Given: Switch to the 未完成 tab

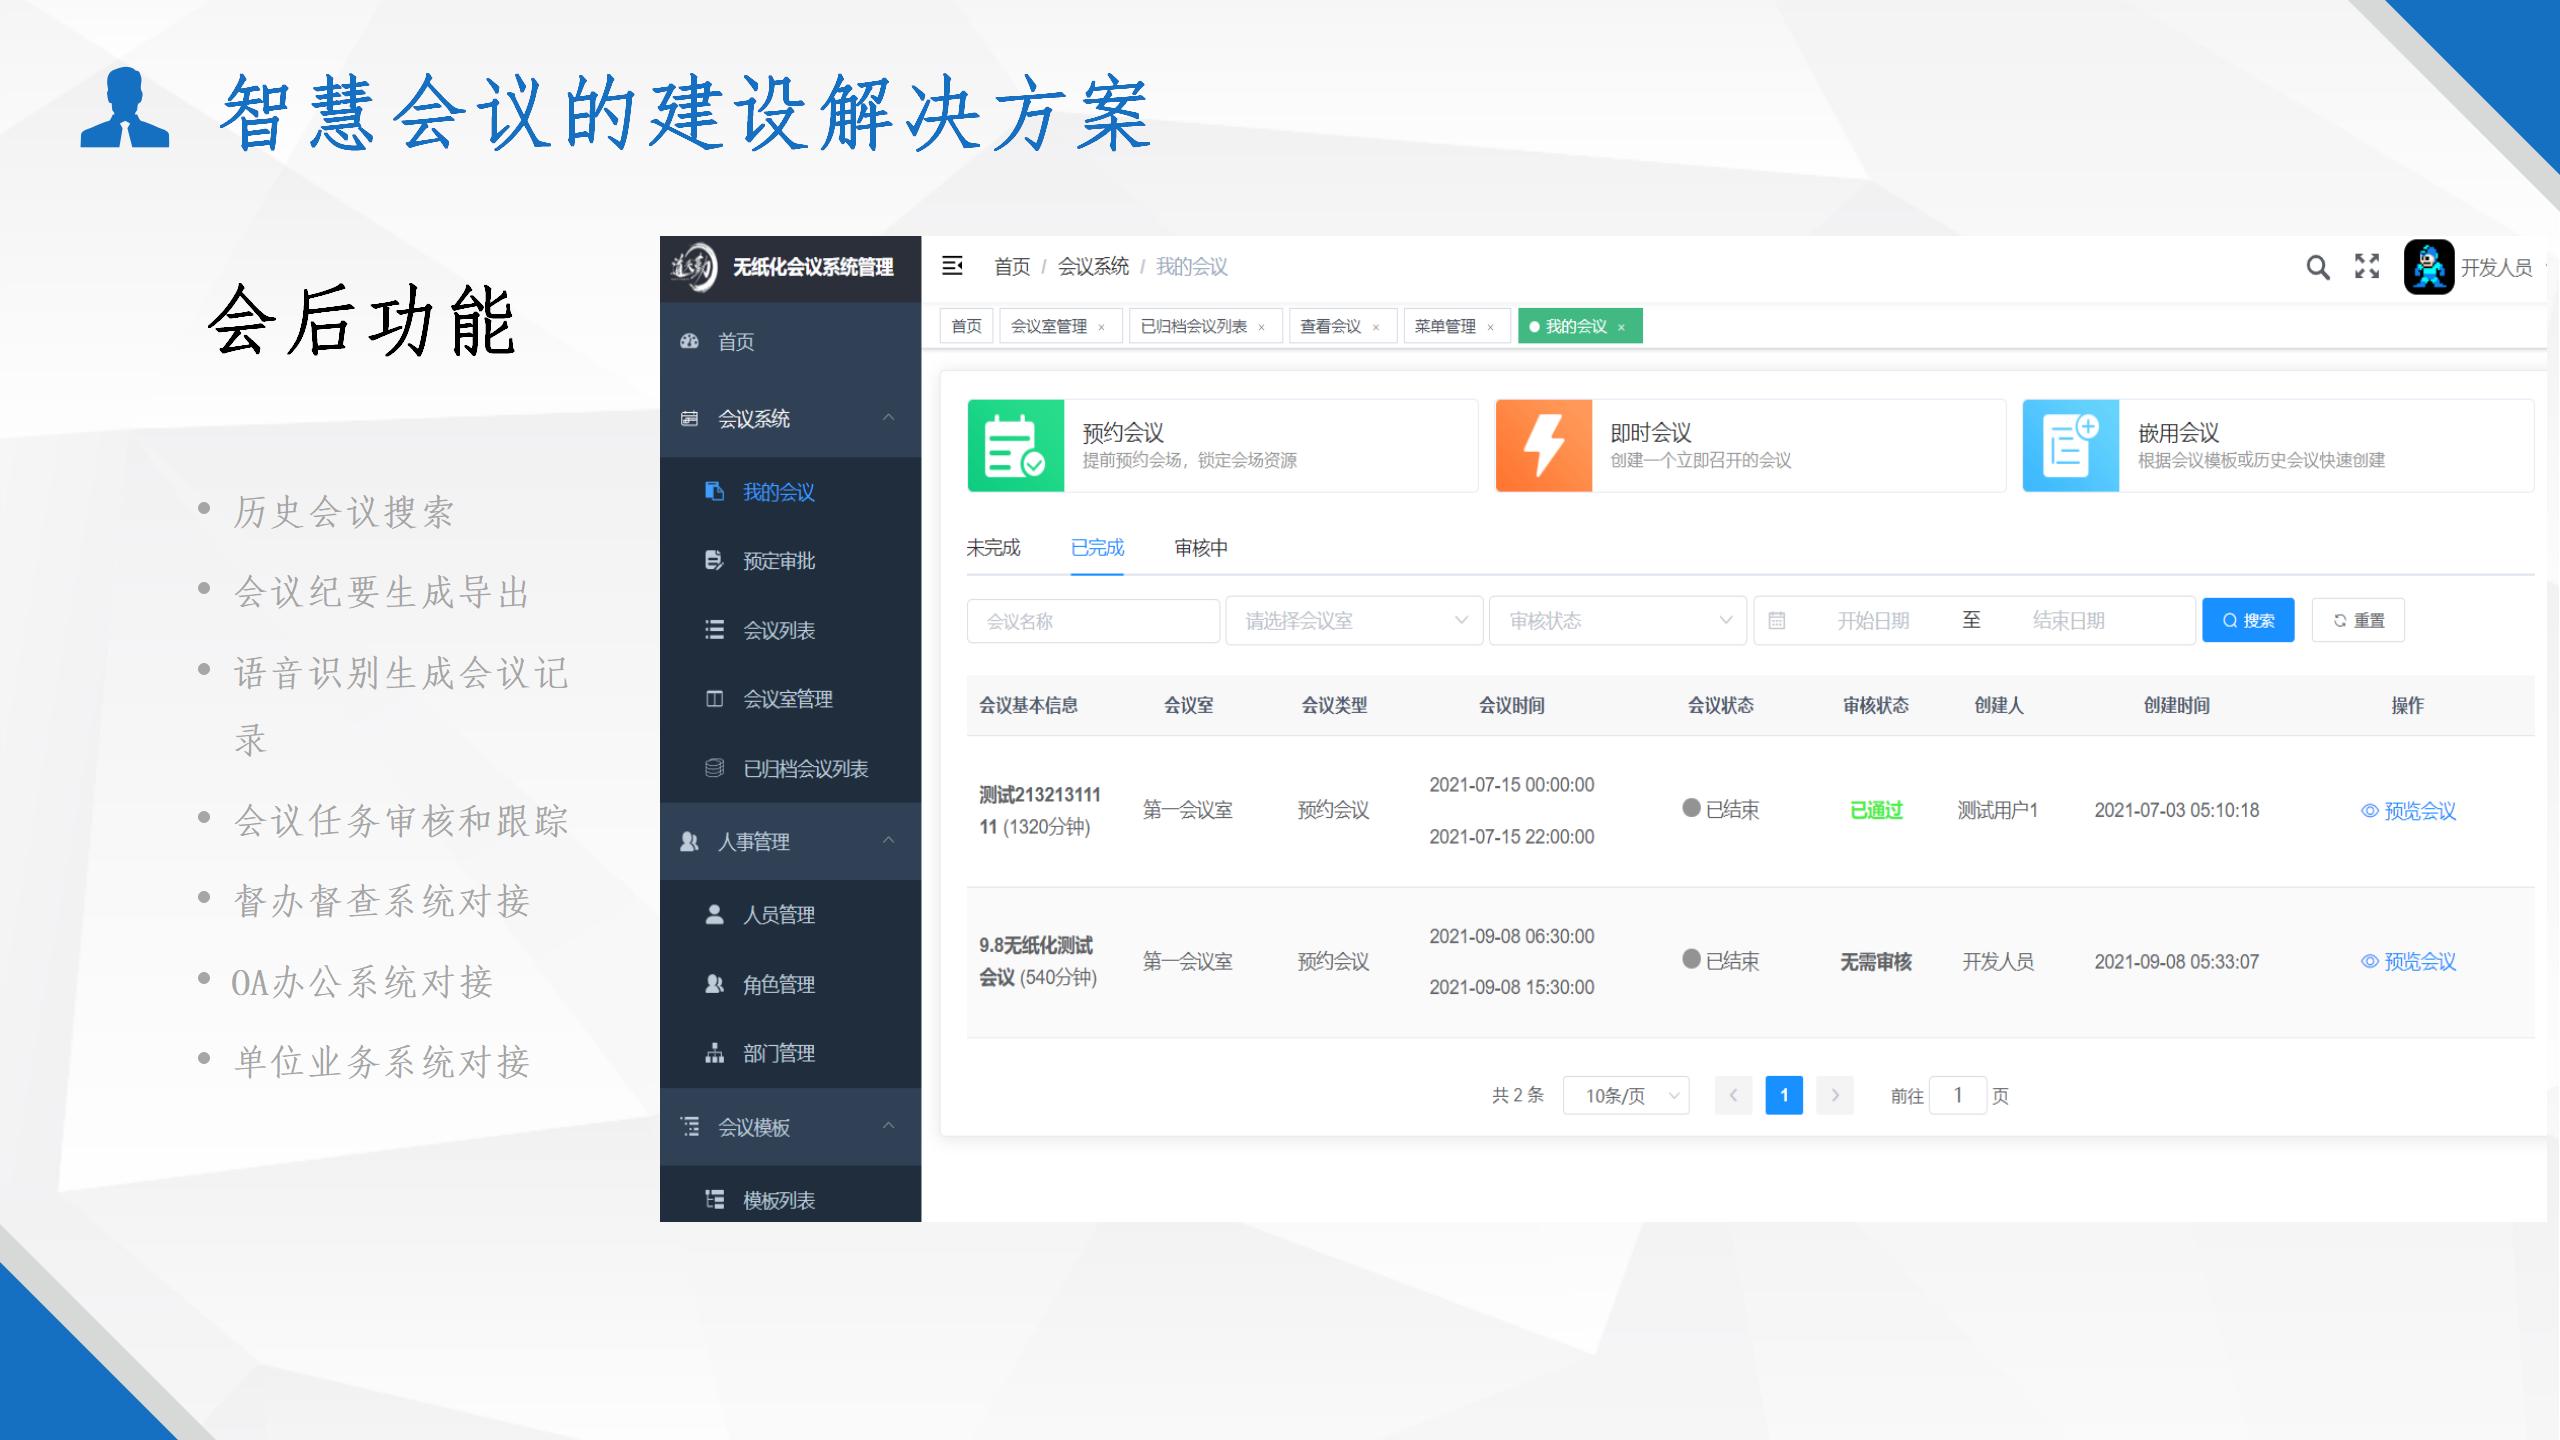Looking at the screenshot, I should coord(993,548).
